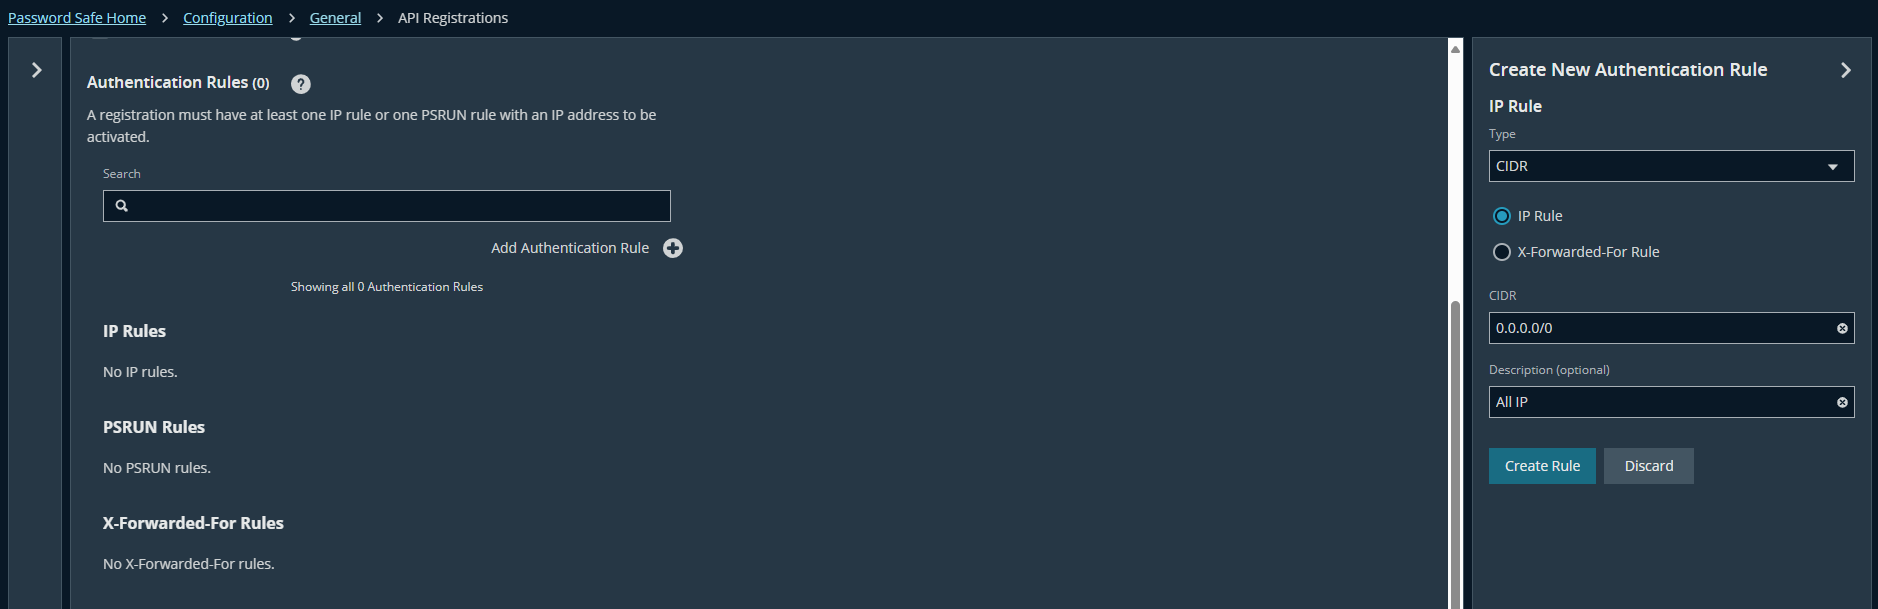Open the Type dropdown showing CIDR
The height and width of the screenshot is (609, 1878).
point(1670,166)
